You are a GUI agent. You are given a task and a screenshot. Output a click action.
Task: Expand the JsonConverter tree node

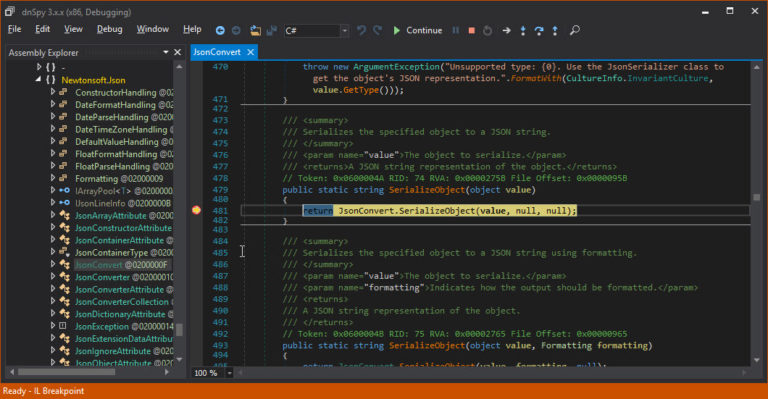[53, 277]
